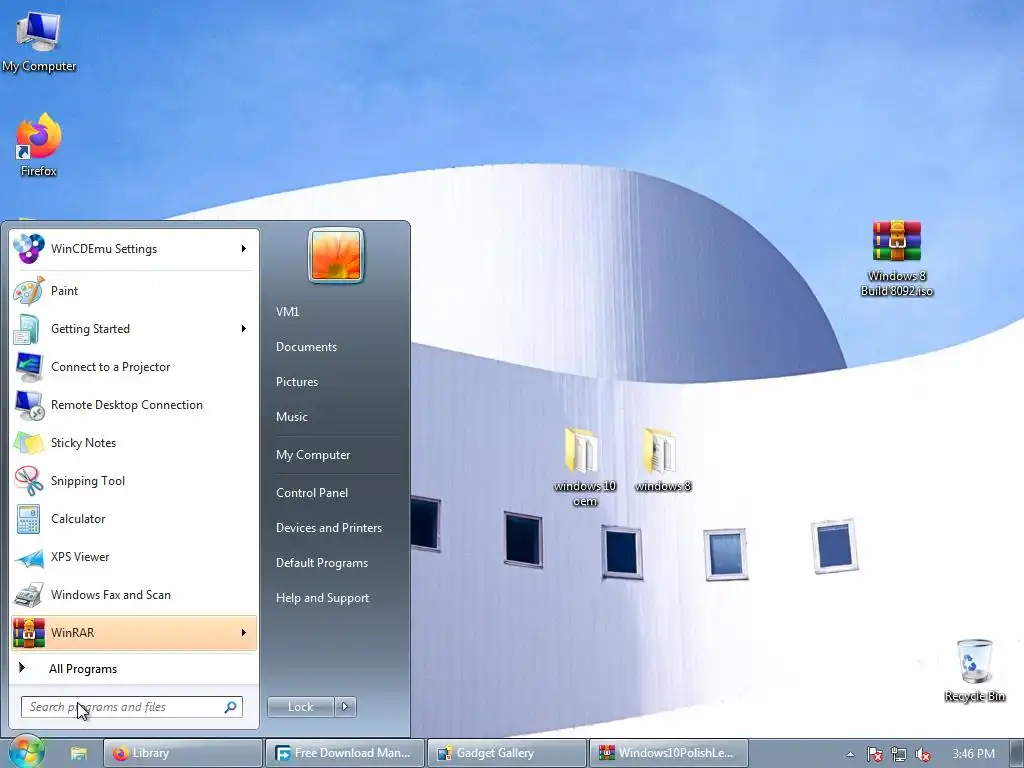Open the XPS Viewer icon
Image resolution: width=1024 pixels, height=768 pixels.
pos(28,557)
